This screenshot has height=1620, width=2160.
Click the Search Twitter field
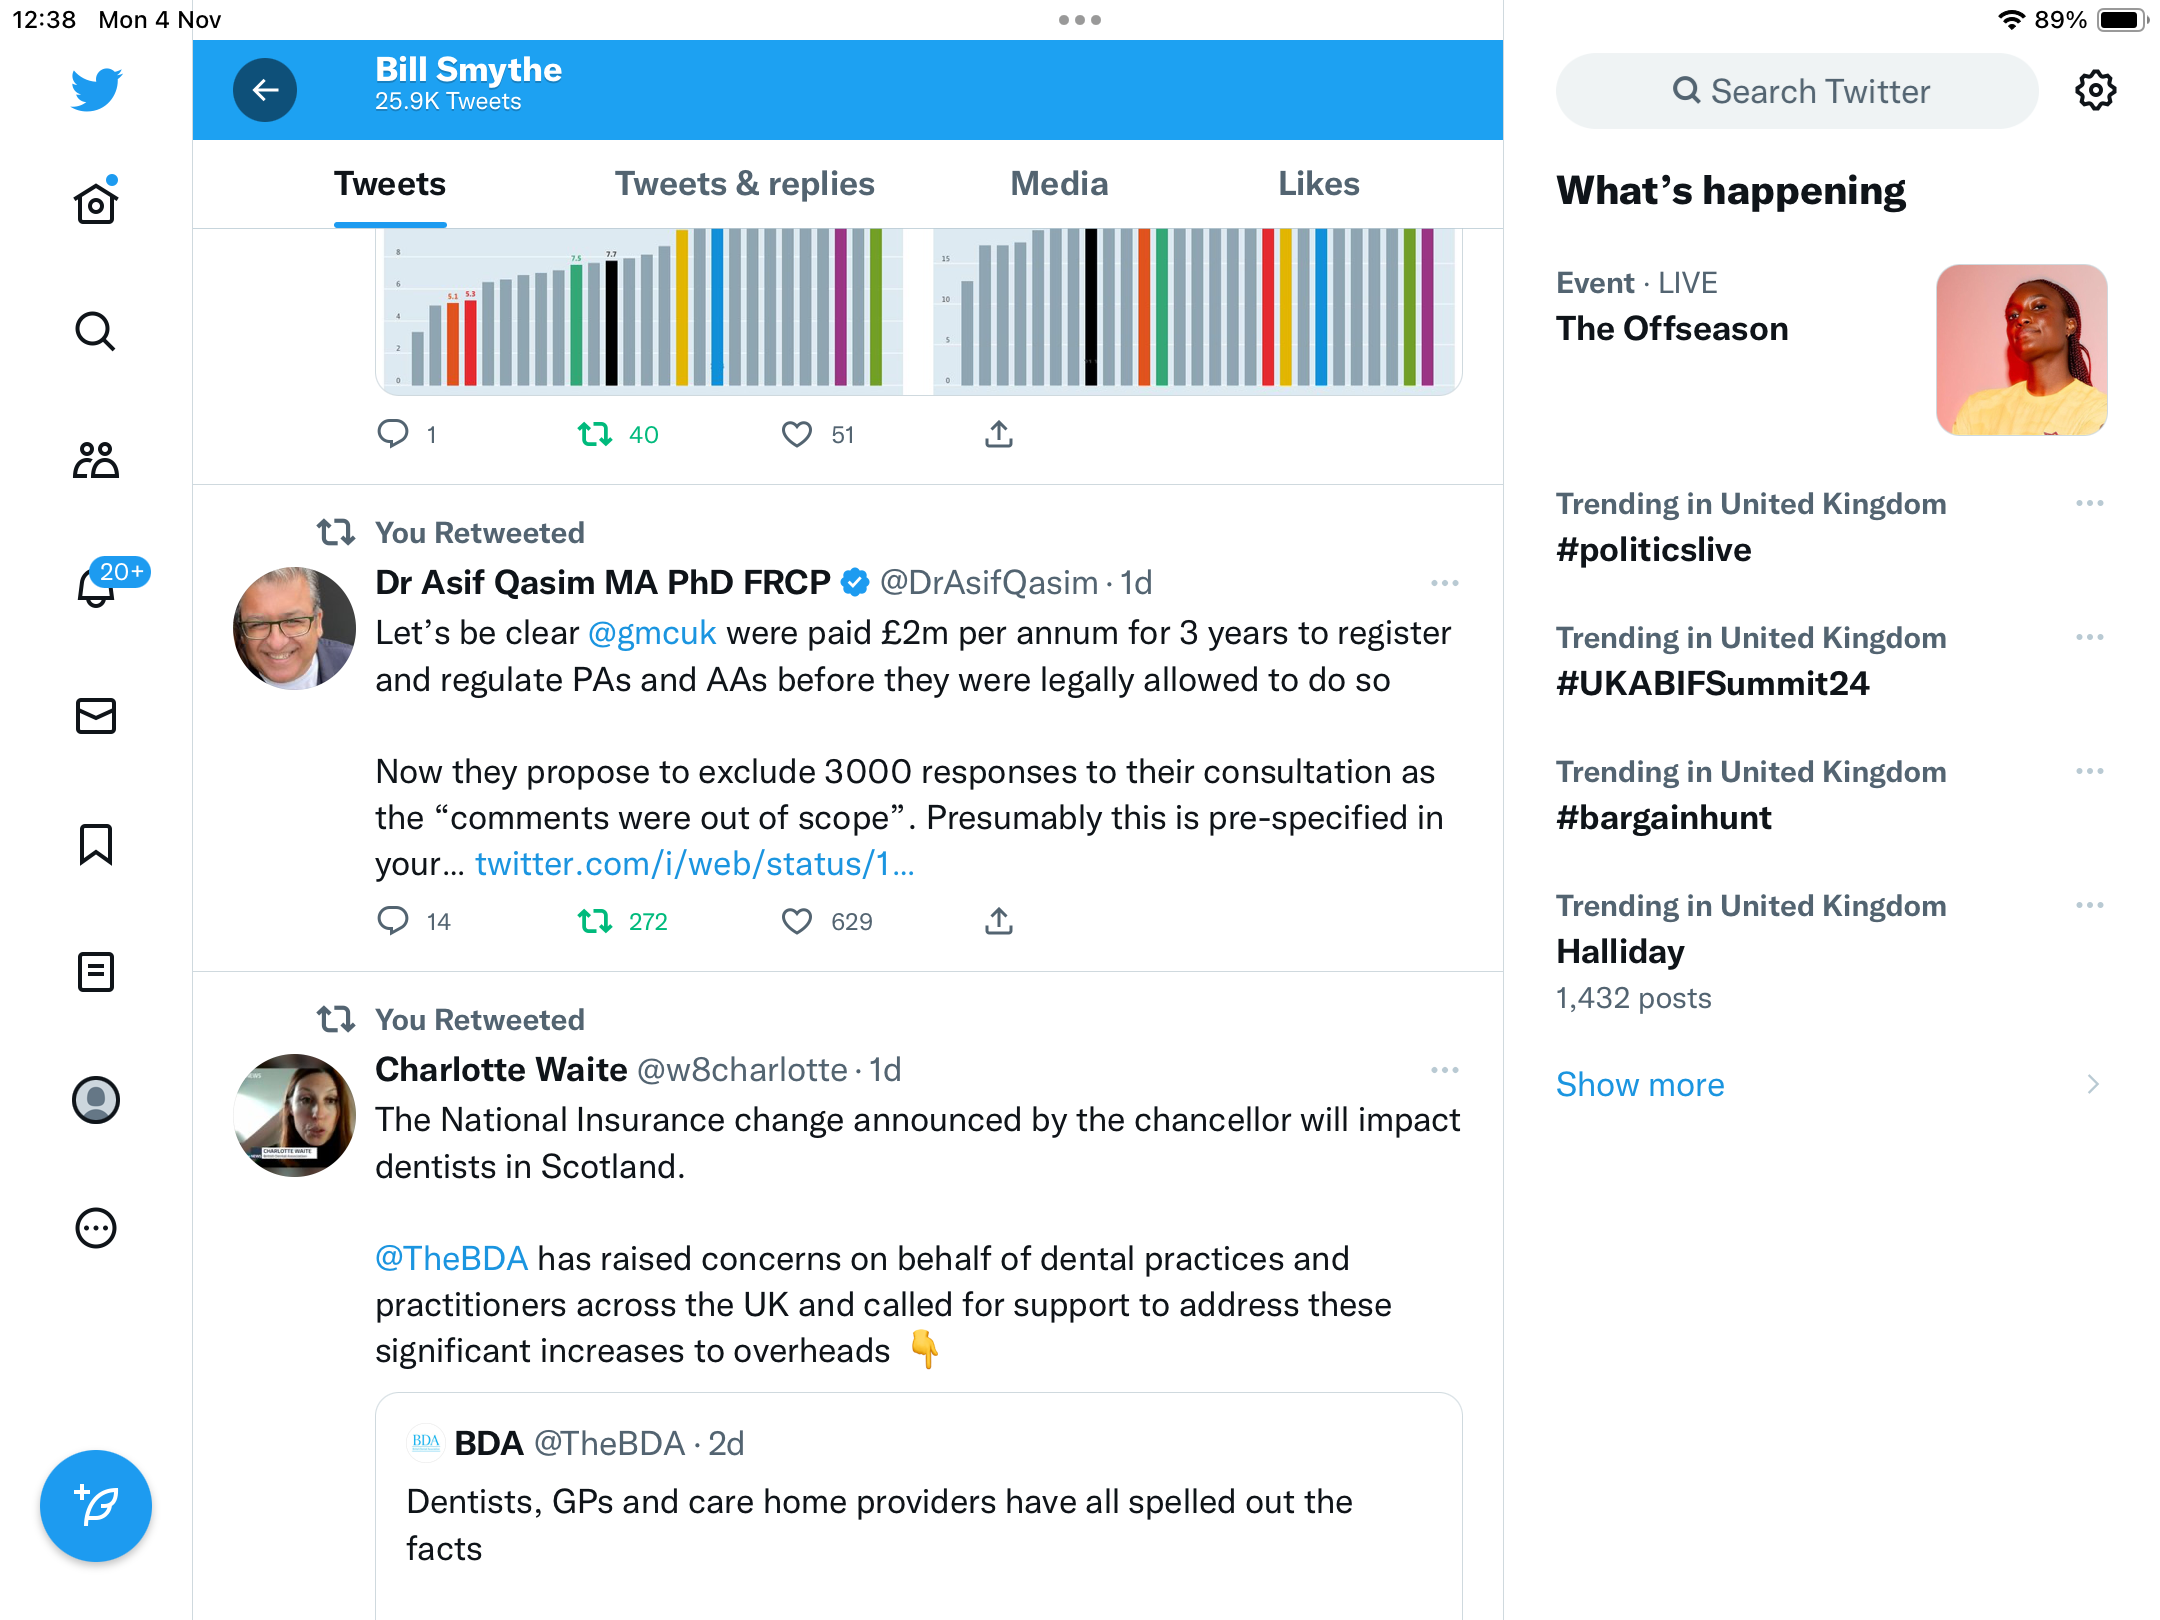tap(1797, 91)
